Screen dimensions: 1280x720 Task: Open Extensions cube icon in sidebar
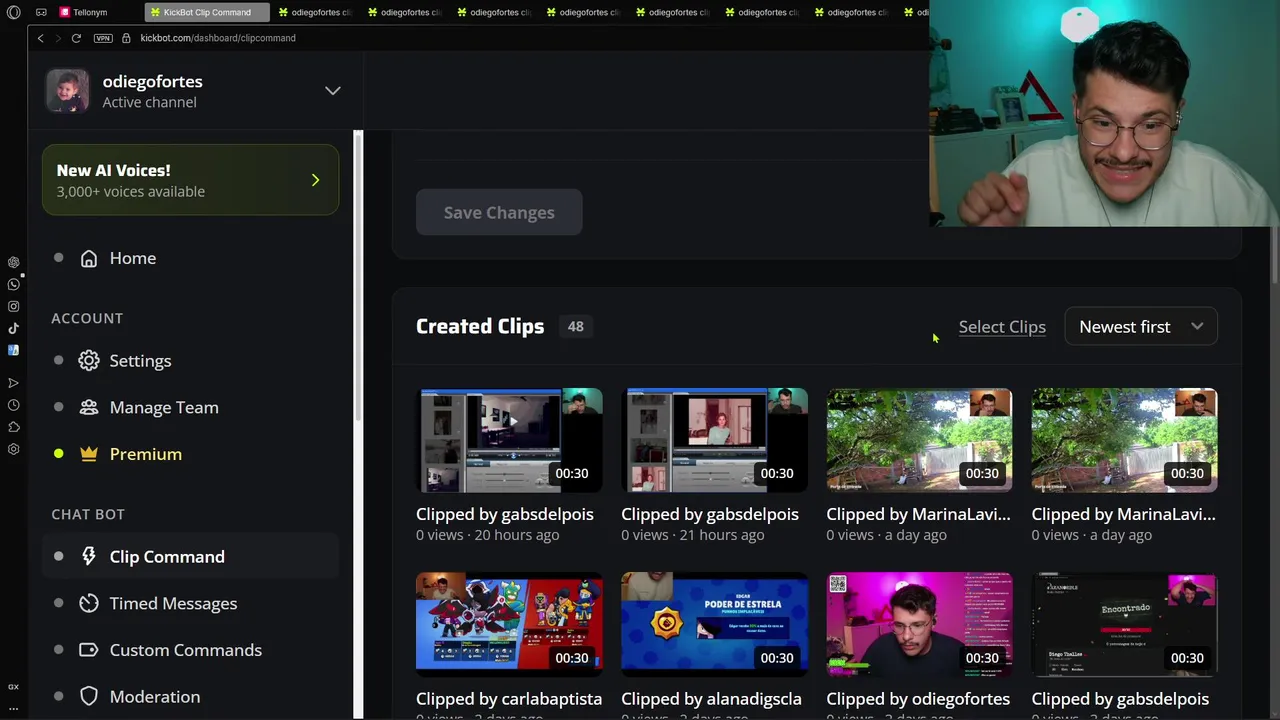(13, 427)
